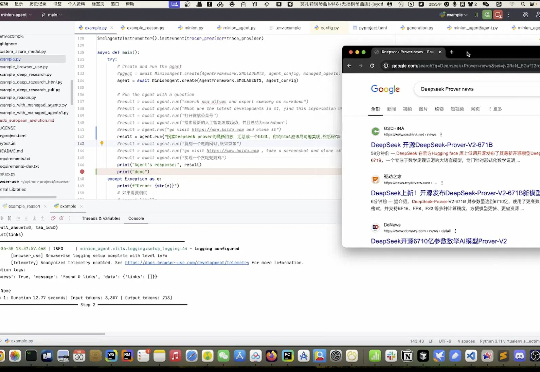Open the main branch dropdown
The image size is (540, 372).
[x=52, y=15]
